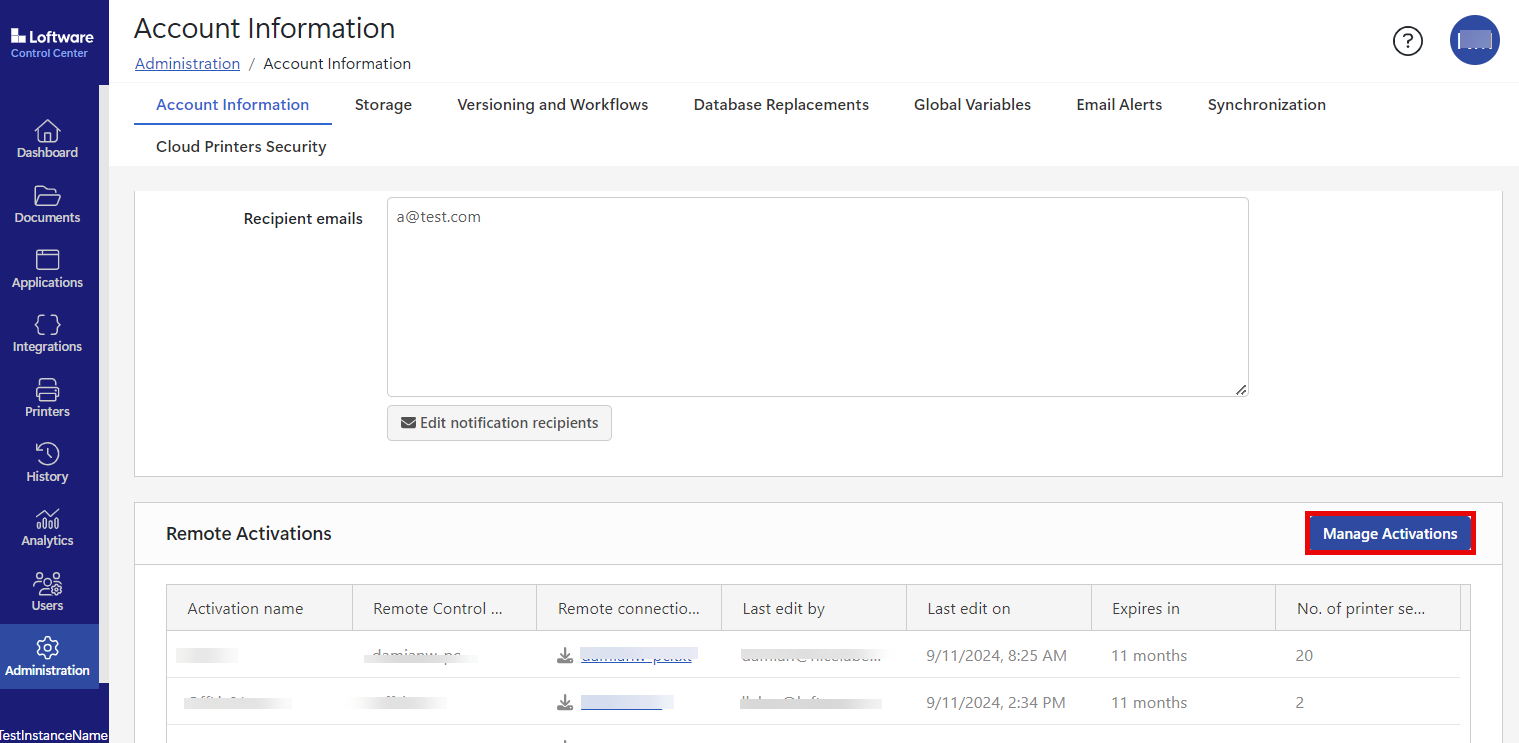
Task: Switch to the Storage tab
Action: click(383, 105)
